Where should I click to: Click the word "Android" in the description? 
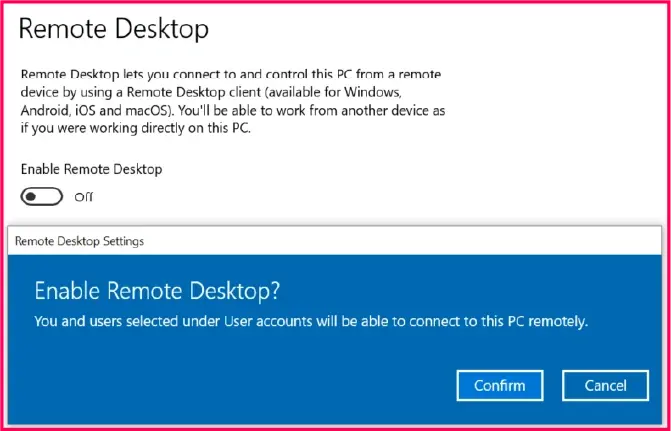[x=43, y=110]
